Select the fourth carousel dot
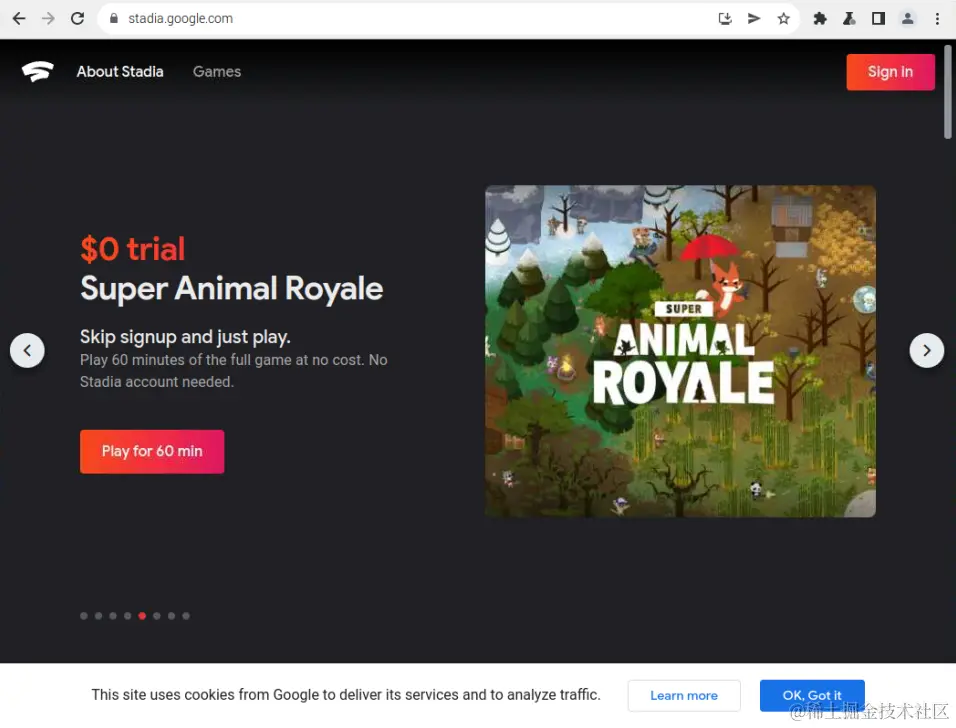Screen dimensions: 956x728 (x=127, y=616)
